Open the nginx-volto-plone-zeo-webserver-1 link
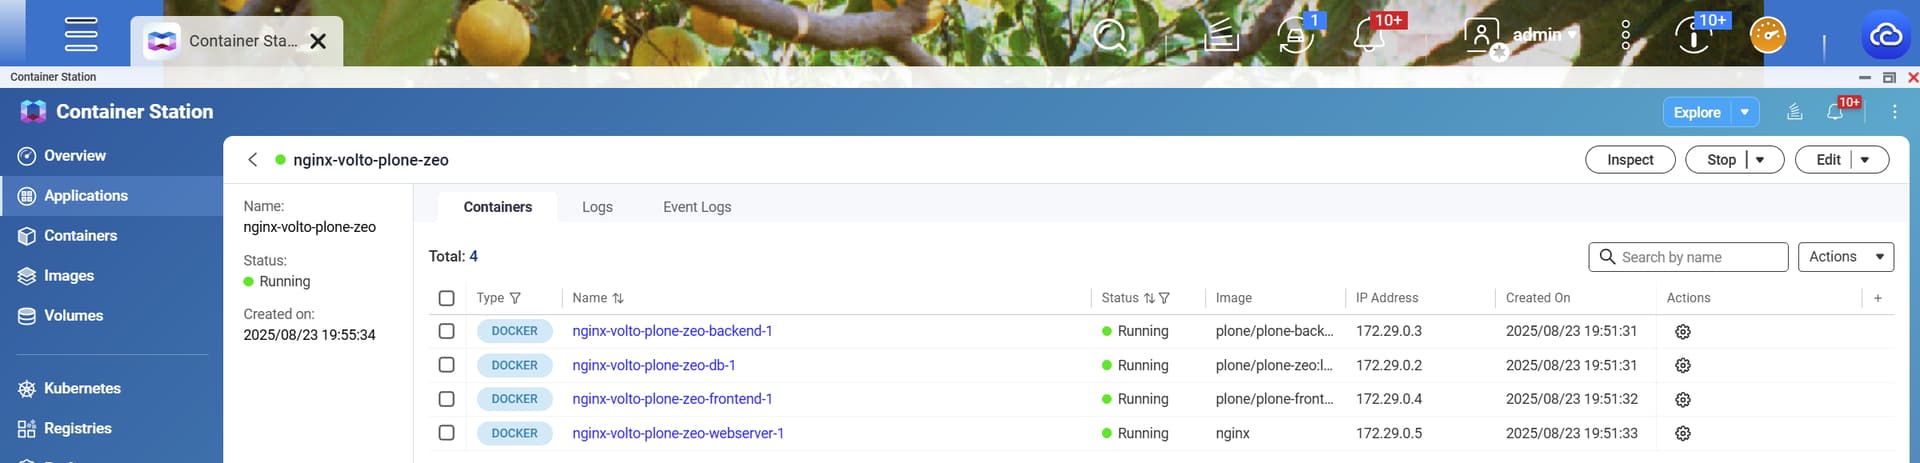 click(x=678, y=433)
